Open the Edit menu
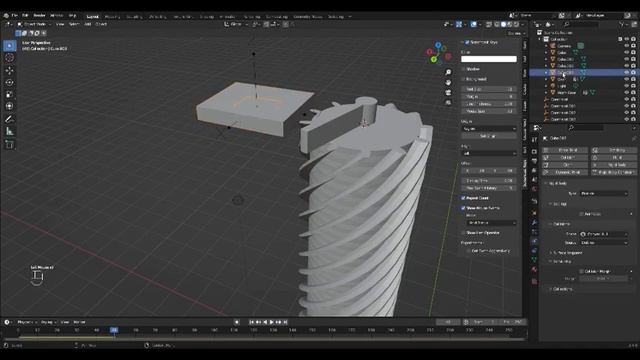This screenshot has height=360, width=640. tap(25, 16)
